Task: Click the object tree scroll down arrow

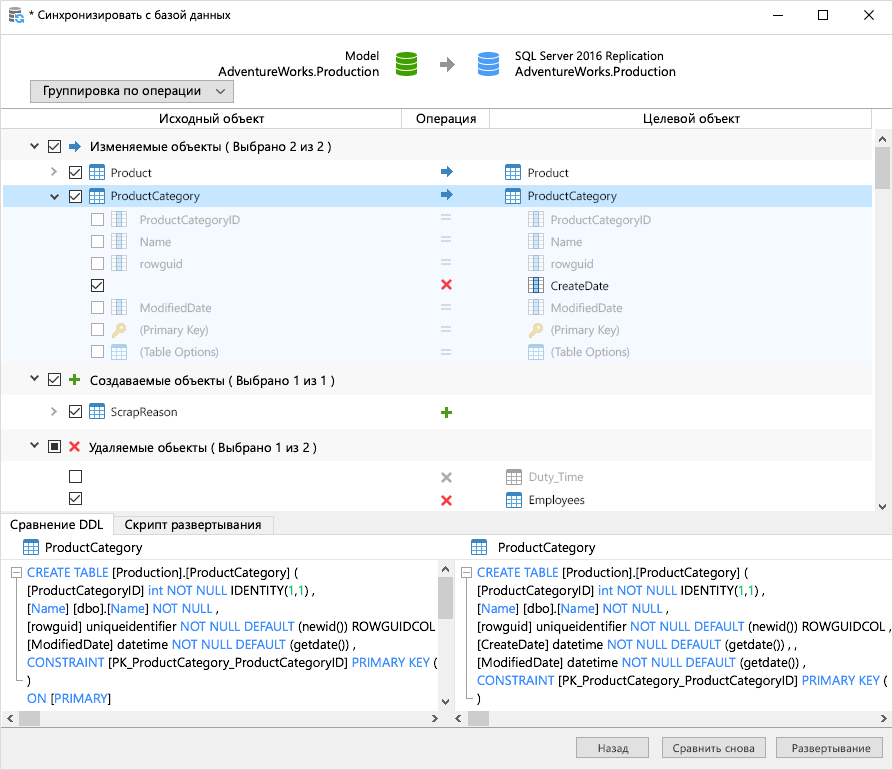Action: [882, 506]
